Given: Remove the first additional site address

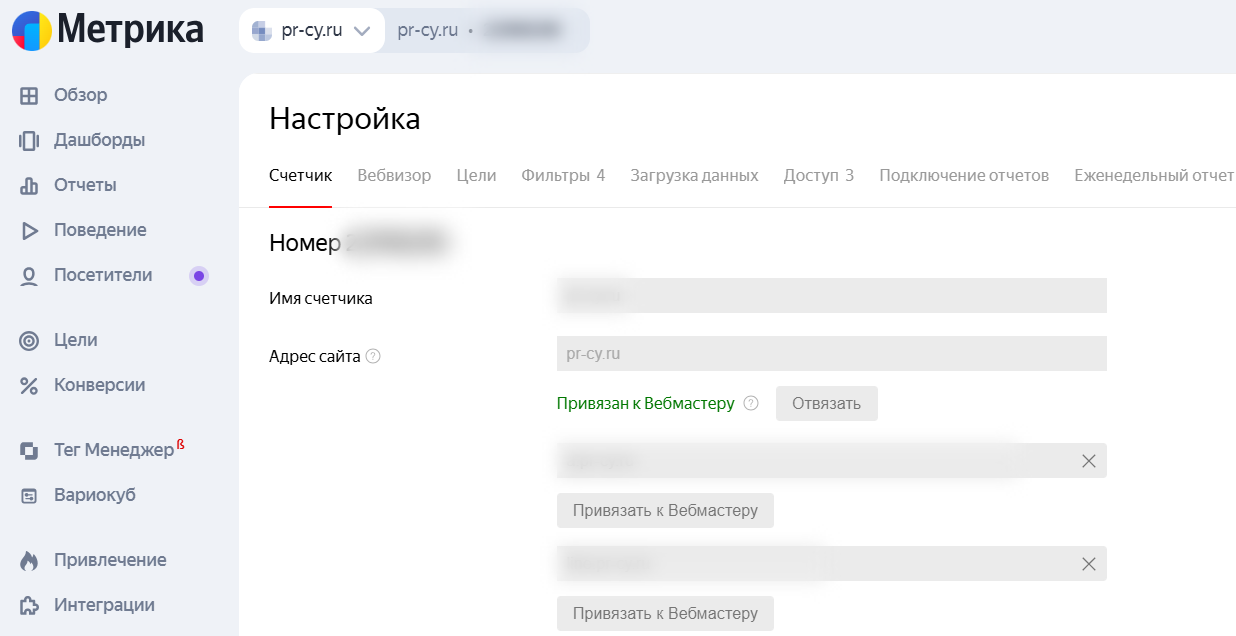Looking at the screenshot, I should 1089,461.
